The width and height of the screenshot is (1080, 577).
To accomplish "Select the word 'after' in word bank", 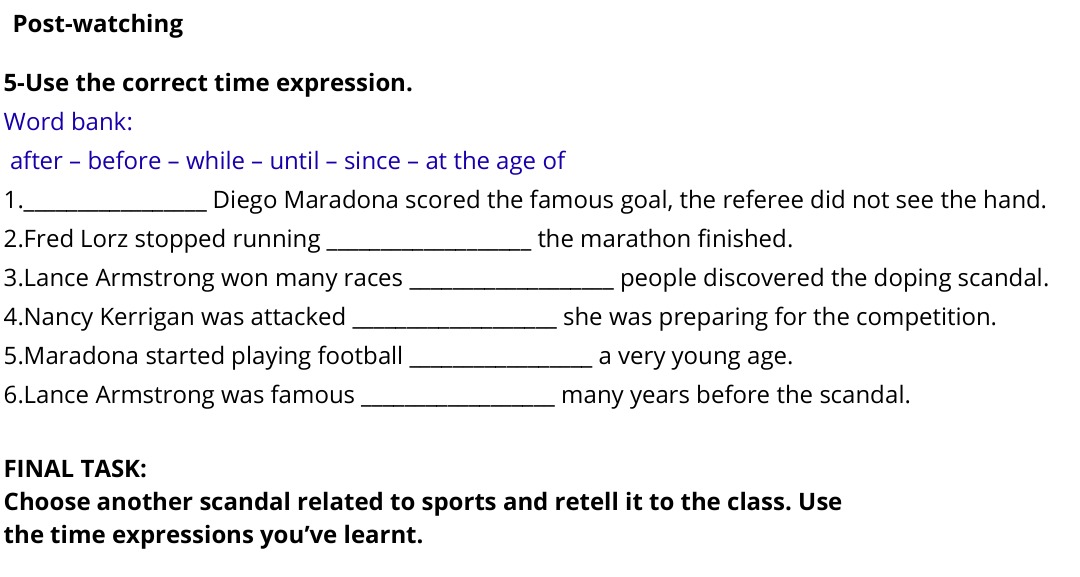I will coord(37,161).
